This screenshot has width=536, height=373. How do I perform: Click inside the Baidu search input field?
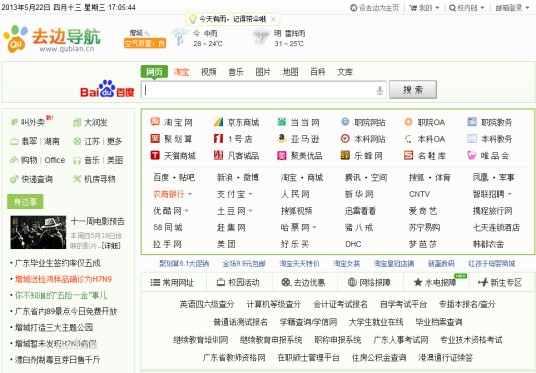click(x=263, y=90)
